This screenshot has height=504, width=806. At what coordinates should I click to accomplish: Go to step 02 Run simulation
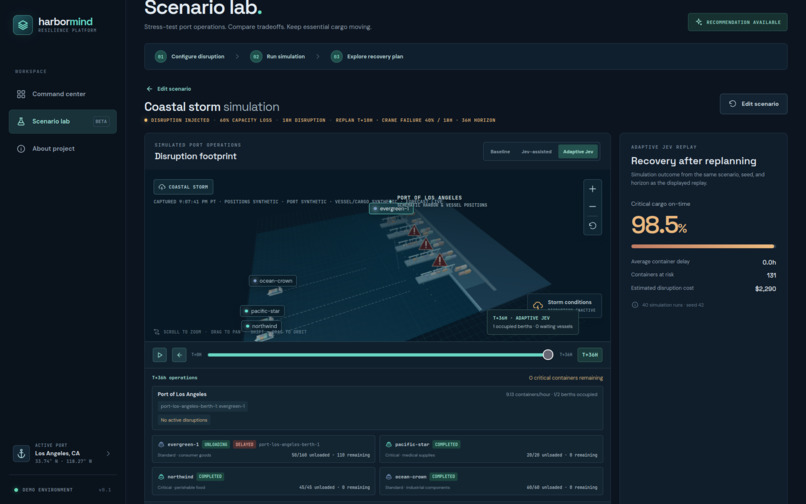[x=278, y=57]
